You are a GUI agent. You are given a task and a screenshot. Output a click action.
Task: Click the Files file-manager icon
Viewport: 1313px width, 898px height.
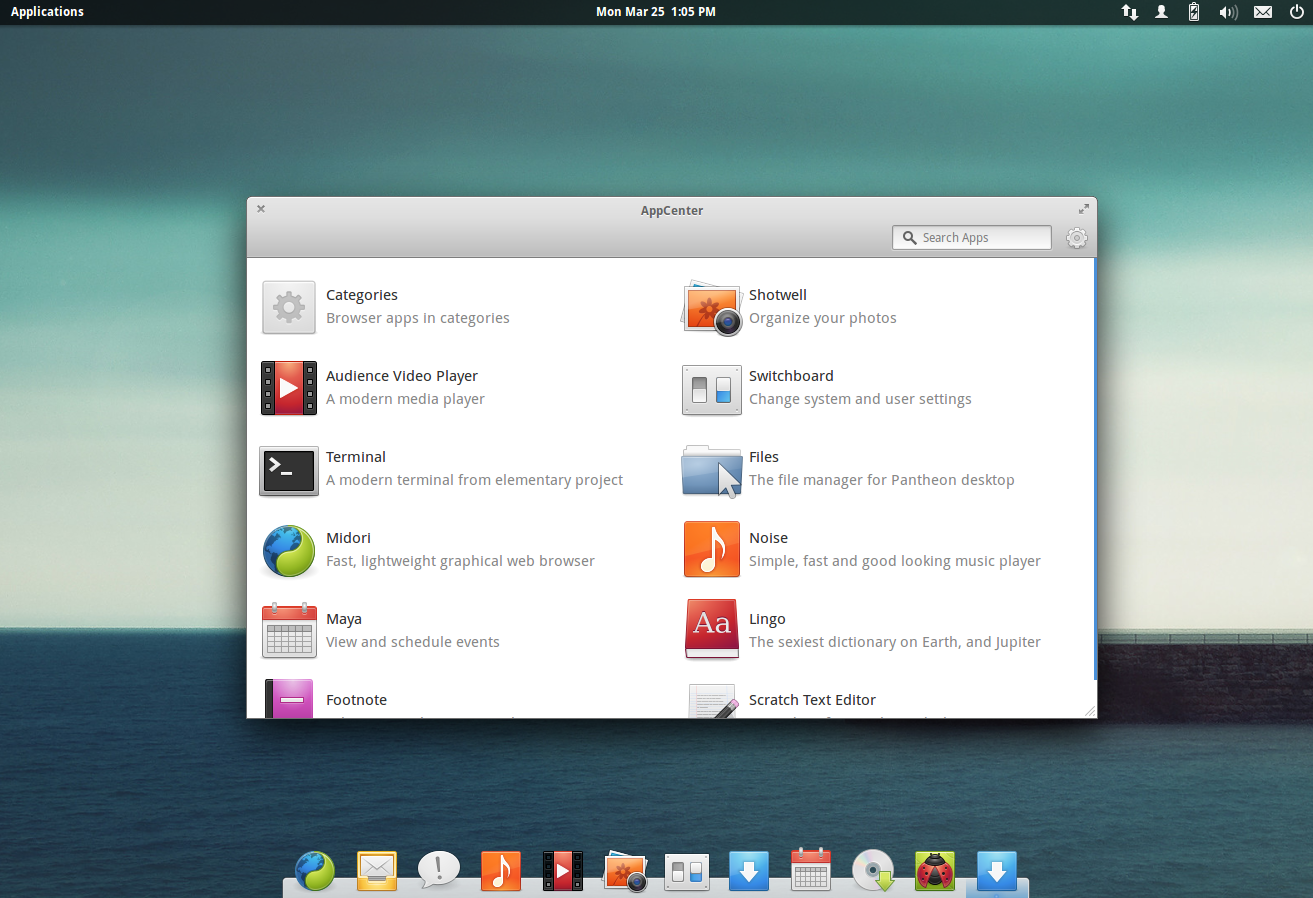711,468
